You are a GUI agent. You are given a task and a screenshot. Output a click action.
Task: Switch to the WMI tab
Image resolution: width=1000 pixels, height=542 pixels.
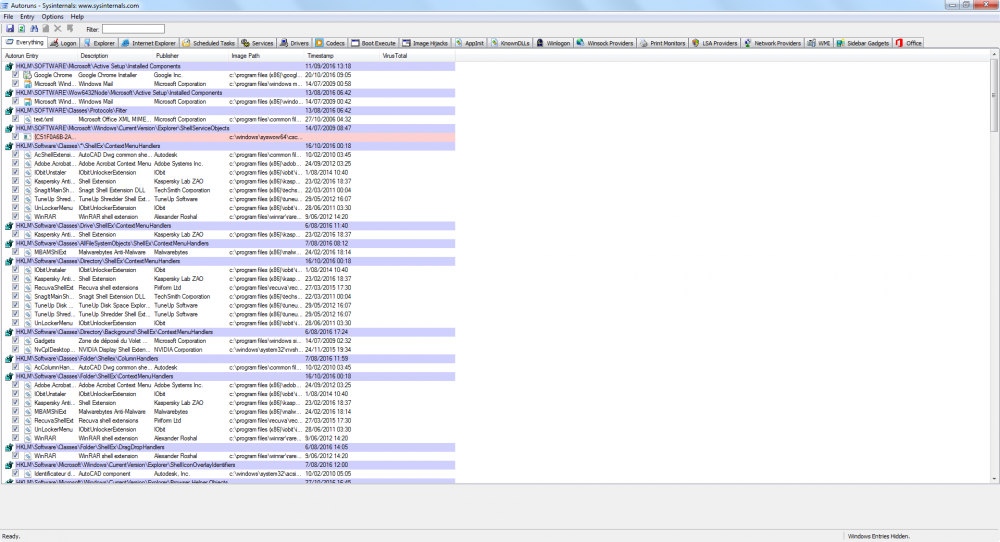[x=819, y=43]
